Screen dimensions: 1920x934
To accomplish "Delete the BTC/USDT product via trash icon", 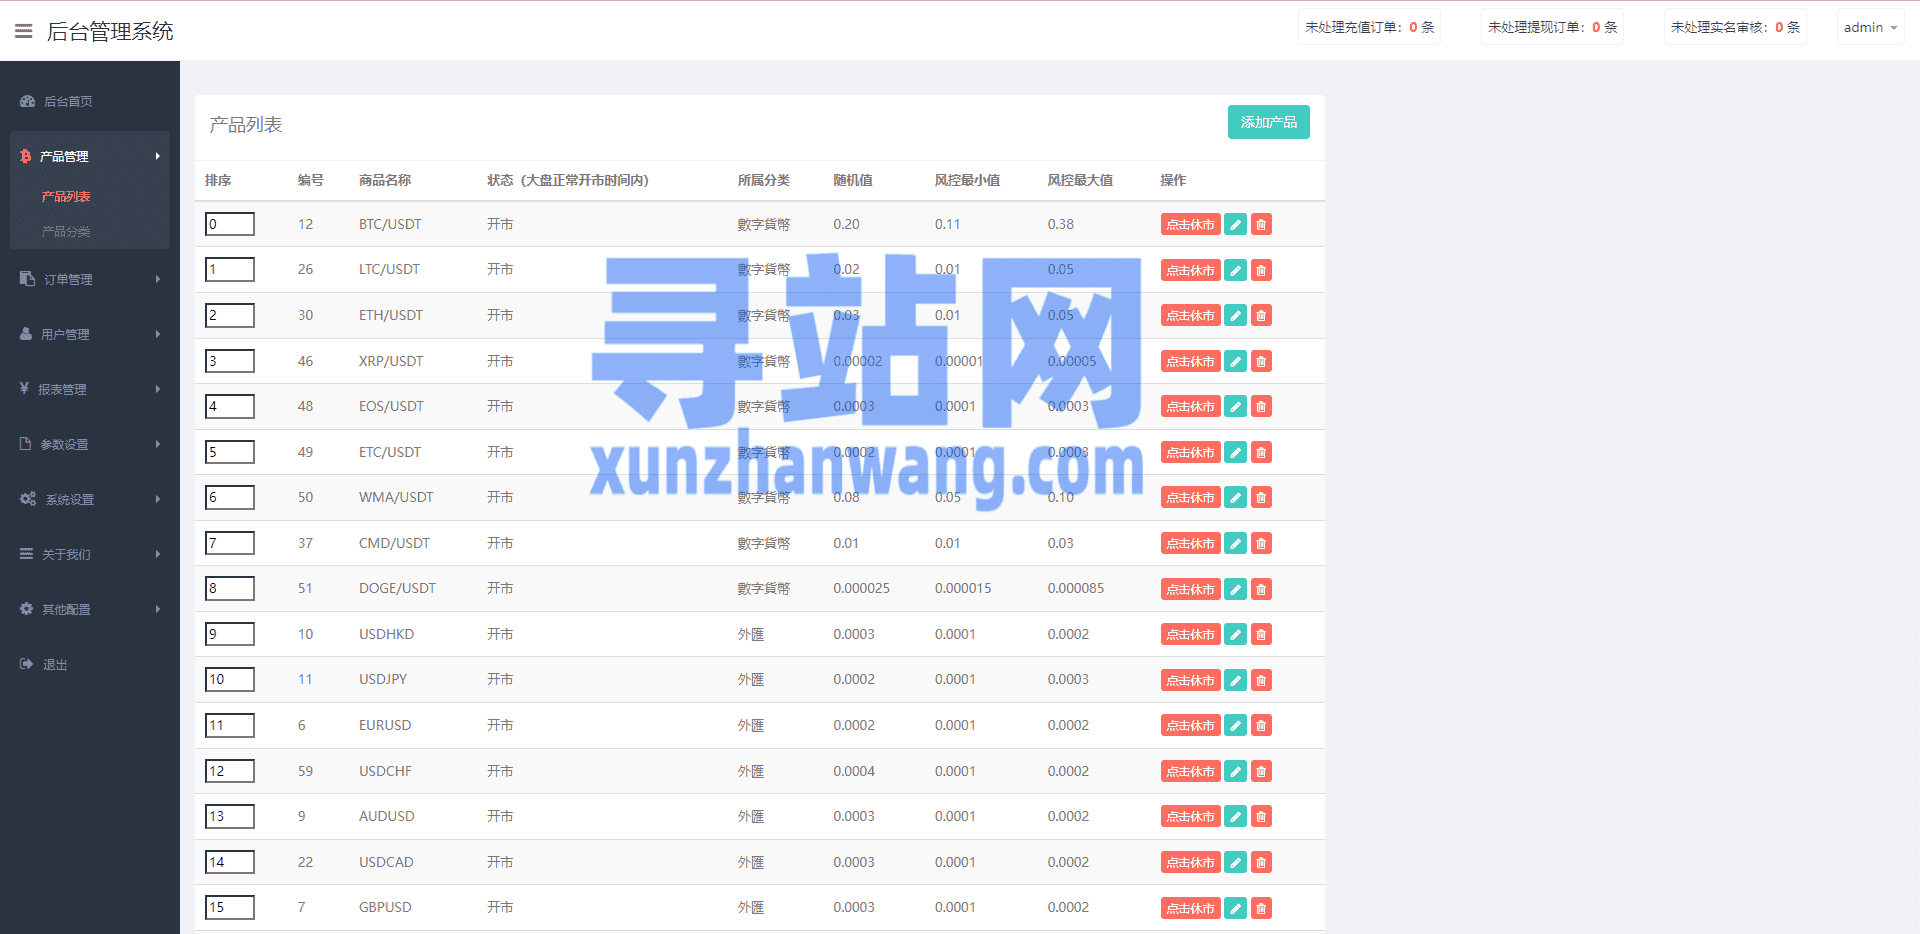I will [1261, 225].
